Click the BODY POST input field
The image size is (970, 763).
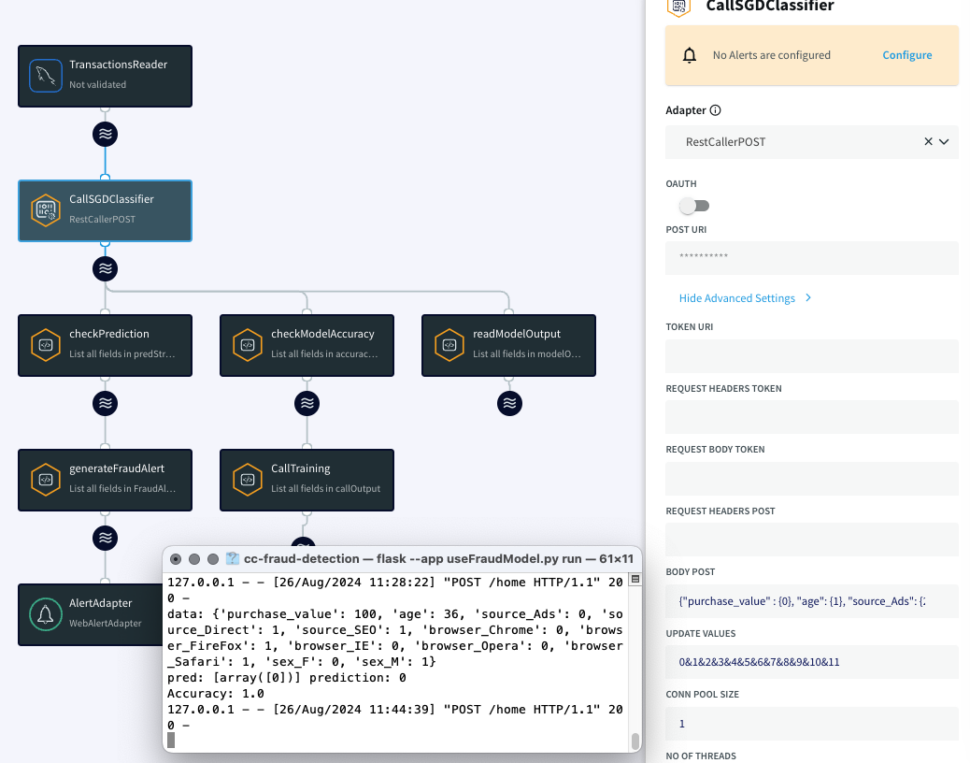811,601
